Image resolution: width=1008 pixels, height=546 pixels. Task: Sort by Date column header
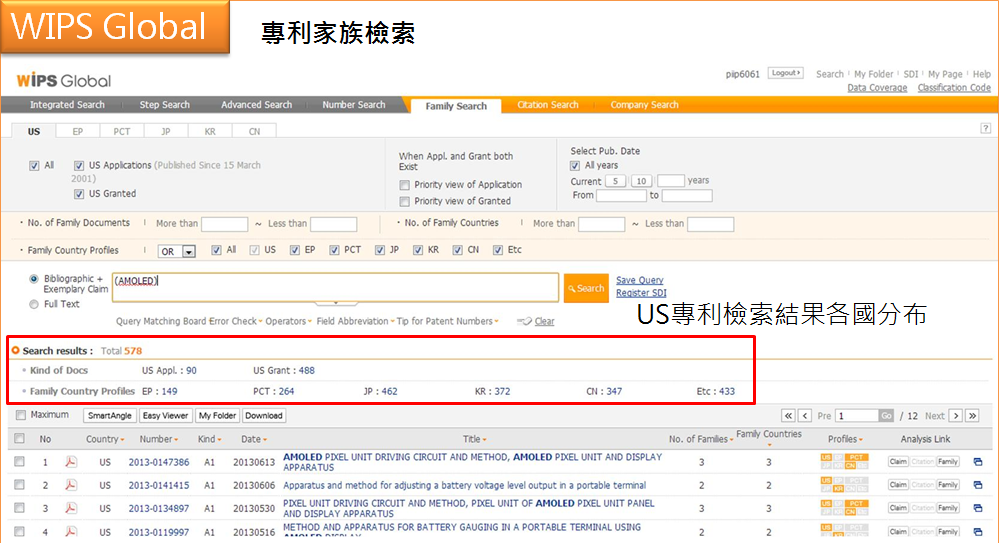click(254, 439)
